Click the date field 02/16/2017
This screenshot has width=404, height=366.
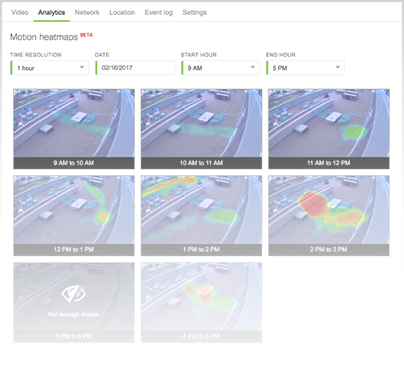135,68
